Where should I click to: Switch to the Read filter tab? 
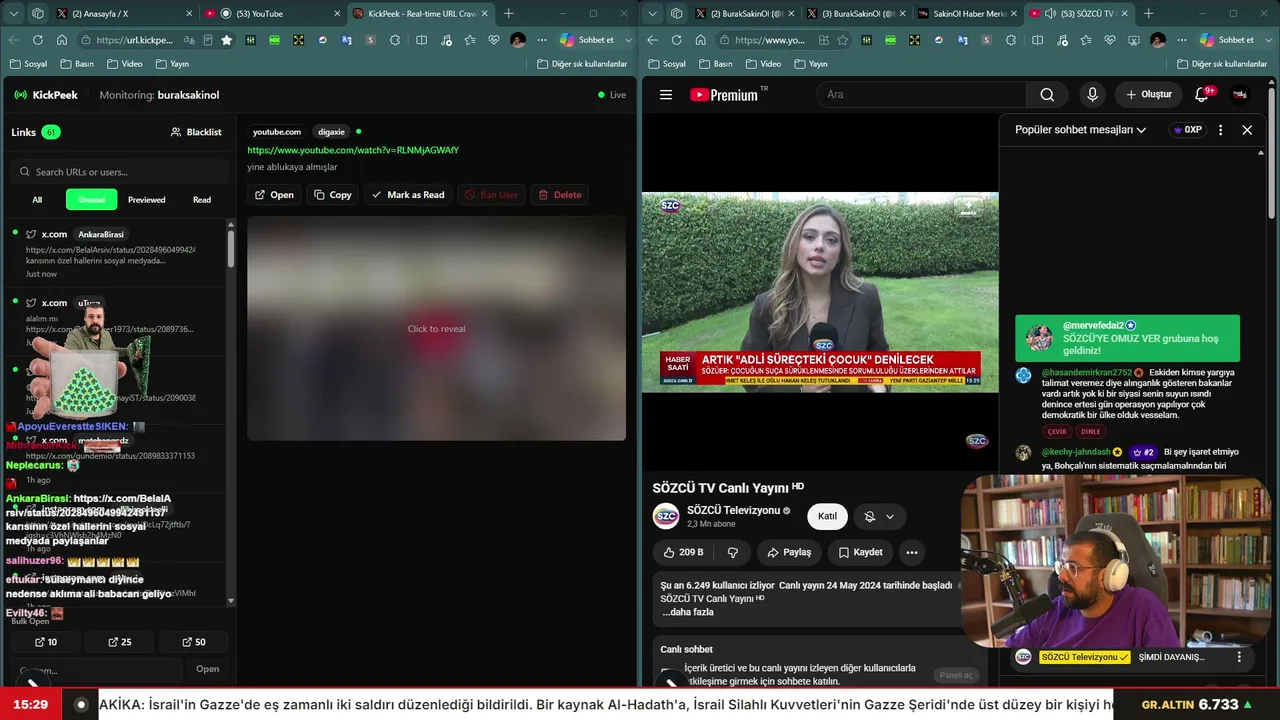(202, 200)
